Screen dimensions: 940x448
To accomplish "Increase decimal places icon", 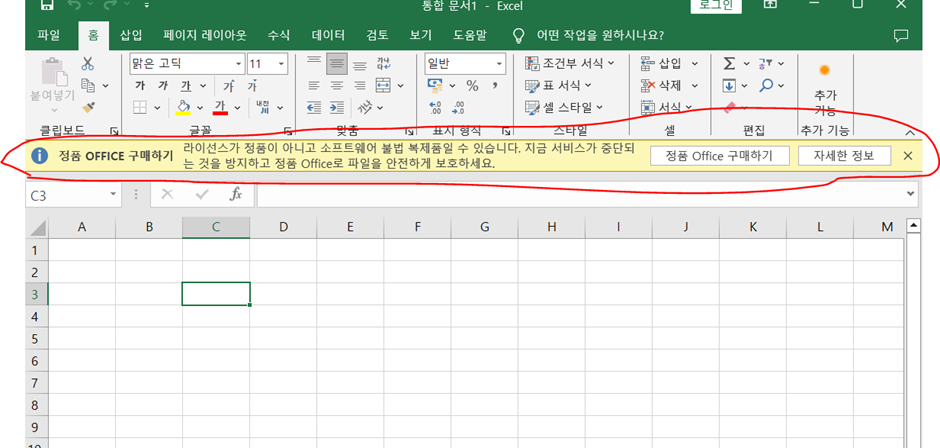I will click(x=436, y=107).
